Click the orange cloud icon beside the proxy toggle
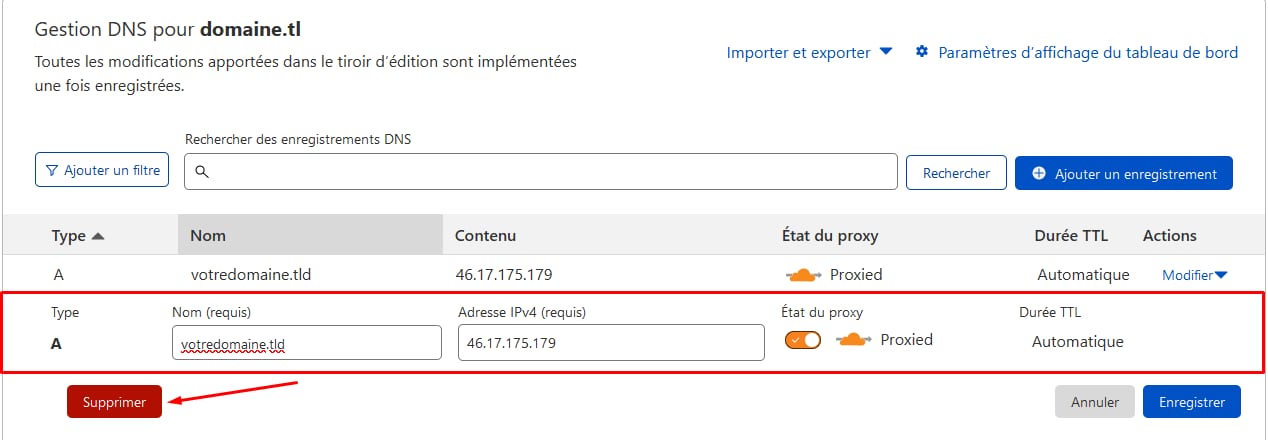The width and height of the screenshot is (1268, 440). 853,340
